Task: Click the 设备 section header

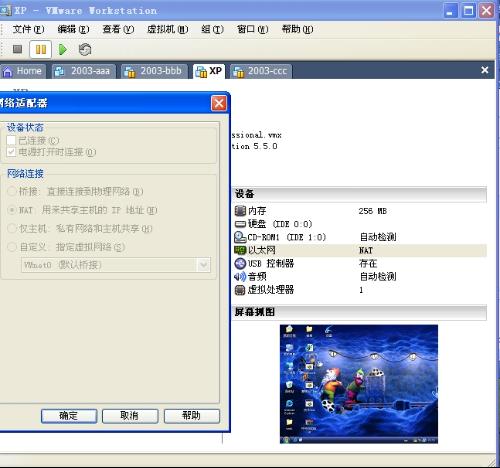Action: pyautogui.click(x=359, y=194)
